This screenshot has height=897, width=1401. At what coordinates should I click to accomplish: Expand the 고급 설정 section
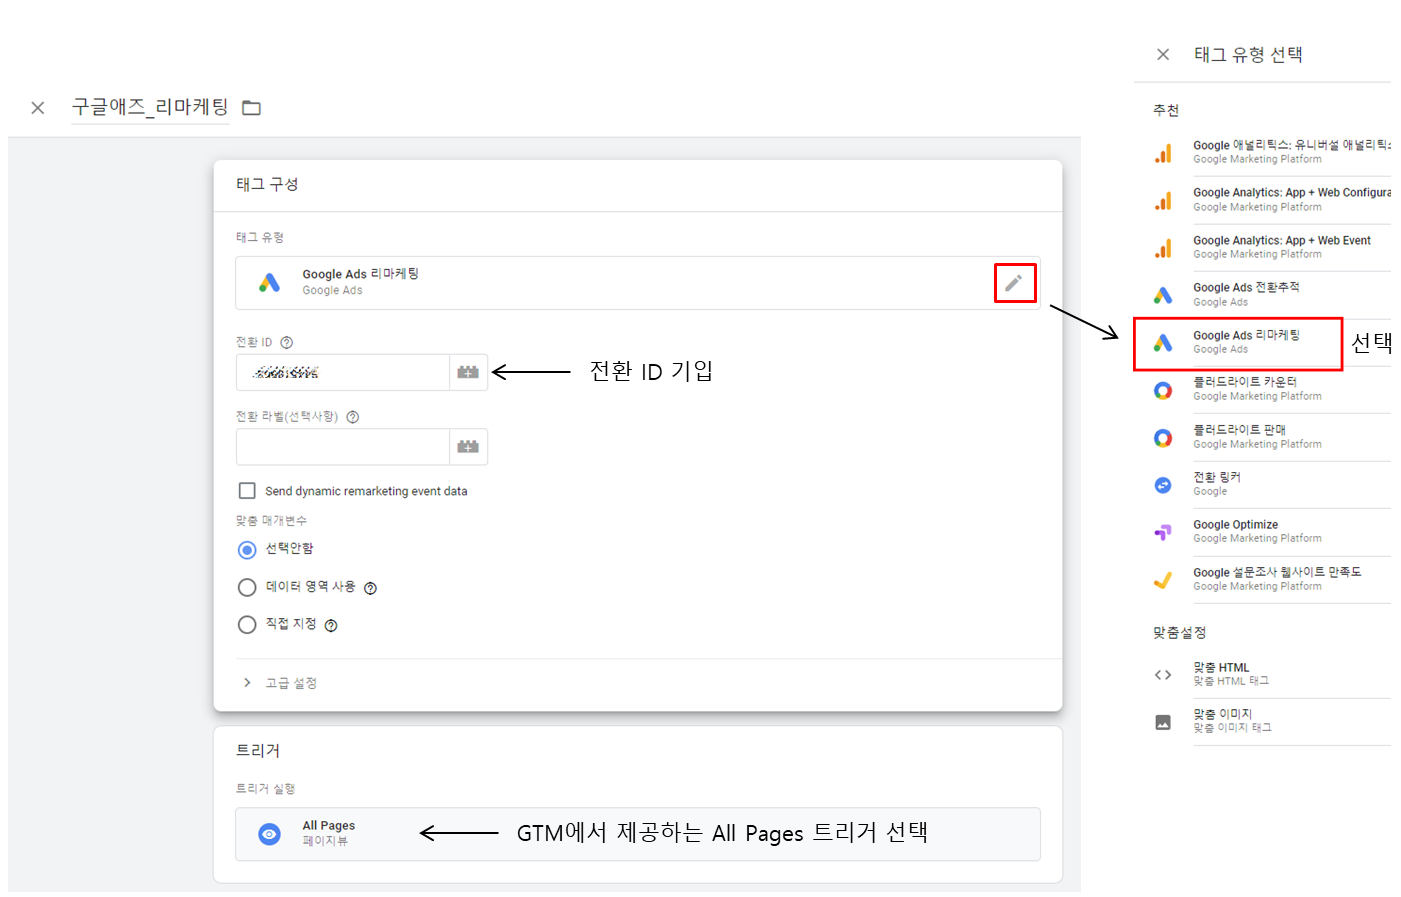(x=280, y=683)
